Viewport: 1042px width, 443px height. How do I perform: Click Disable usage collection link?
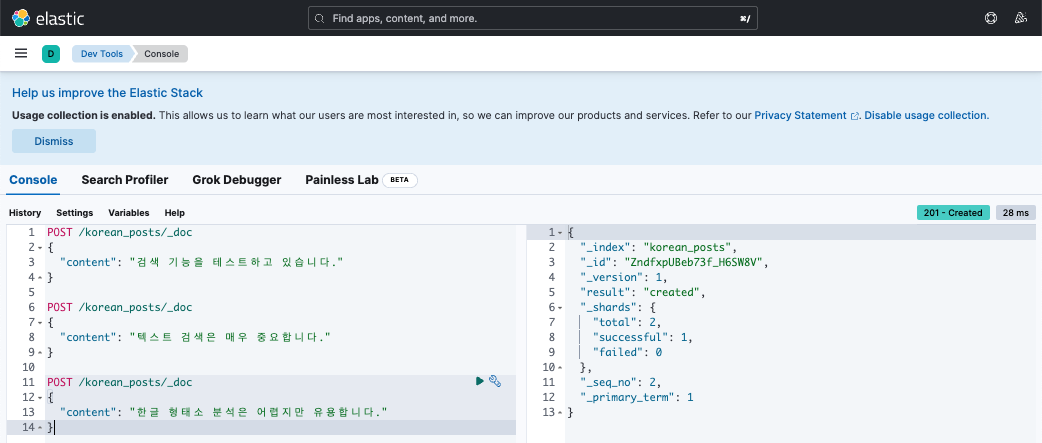(926, 115)
